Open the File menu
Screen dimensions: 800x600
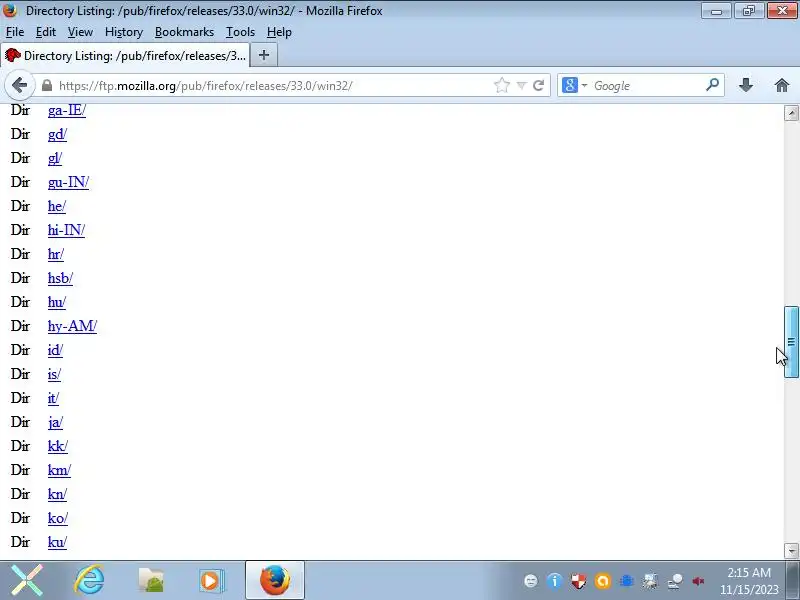(x=15, y=32)
